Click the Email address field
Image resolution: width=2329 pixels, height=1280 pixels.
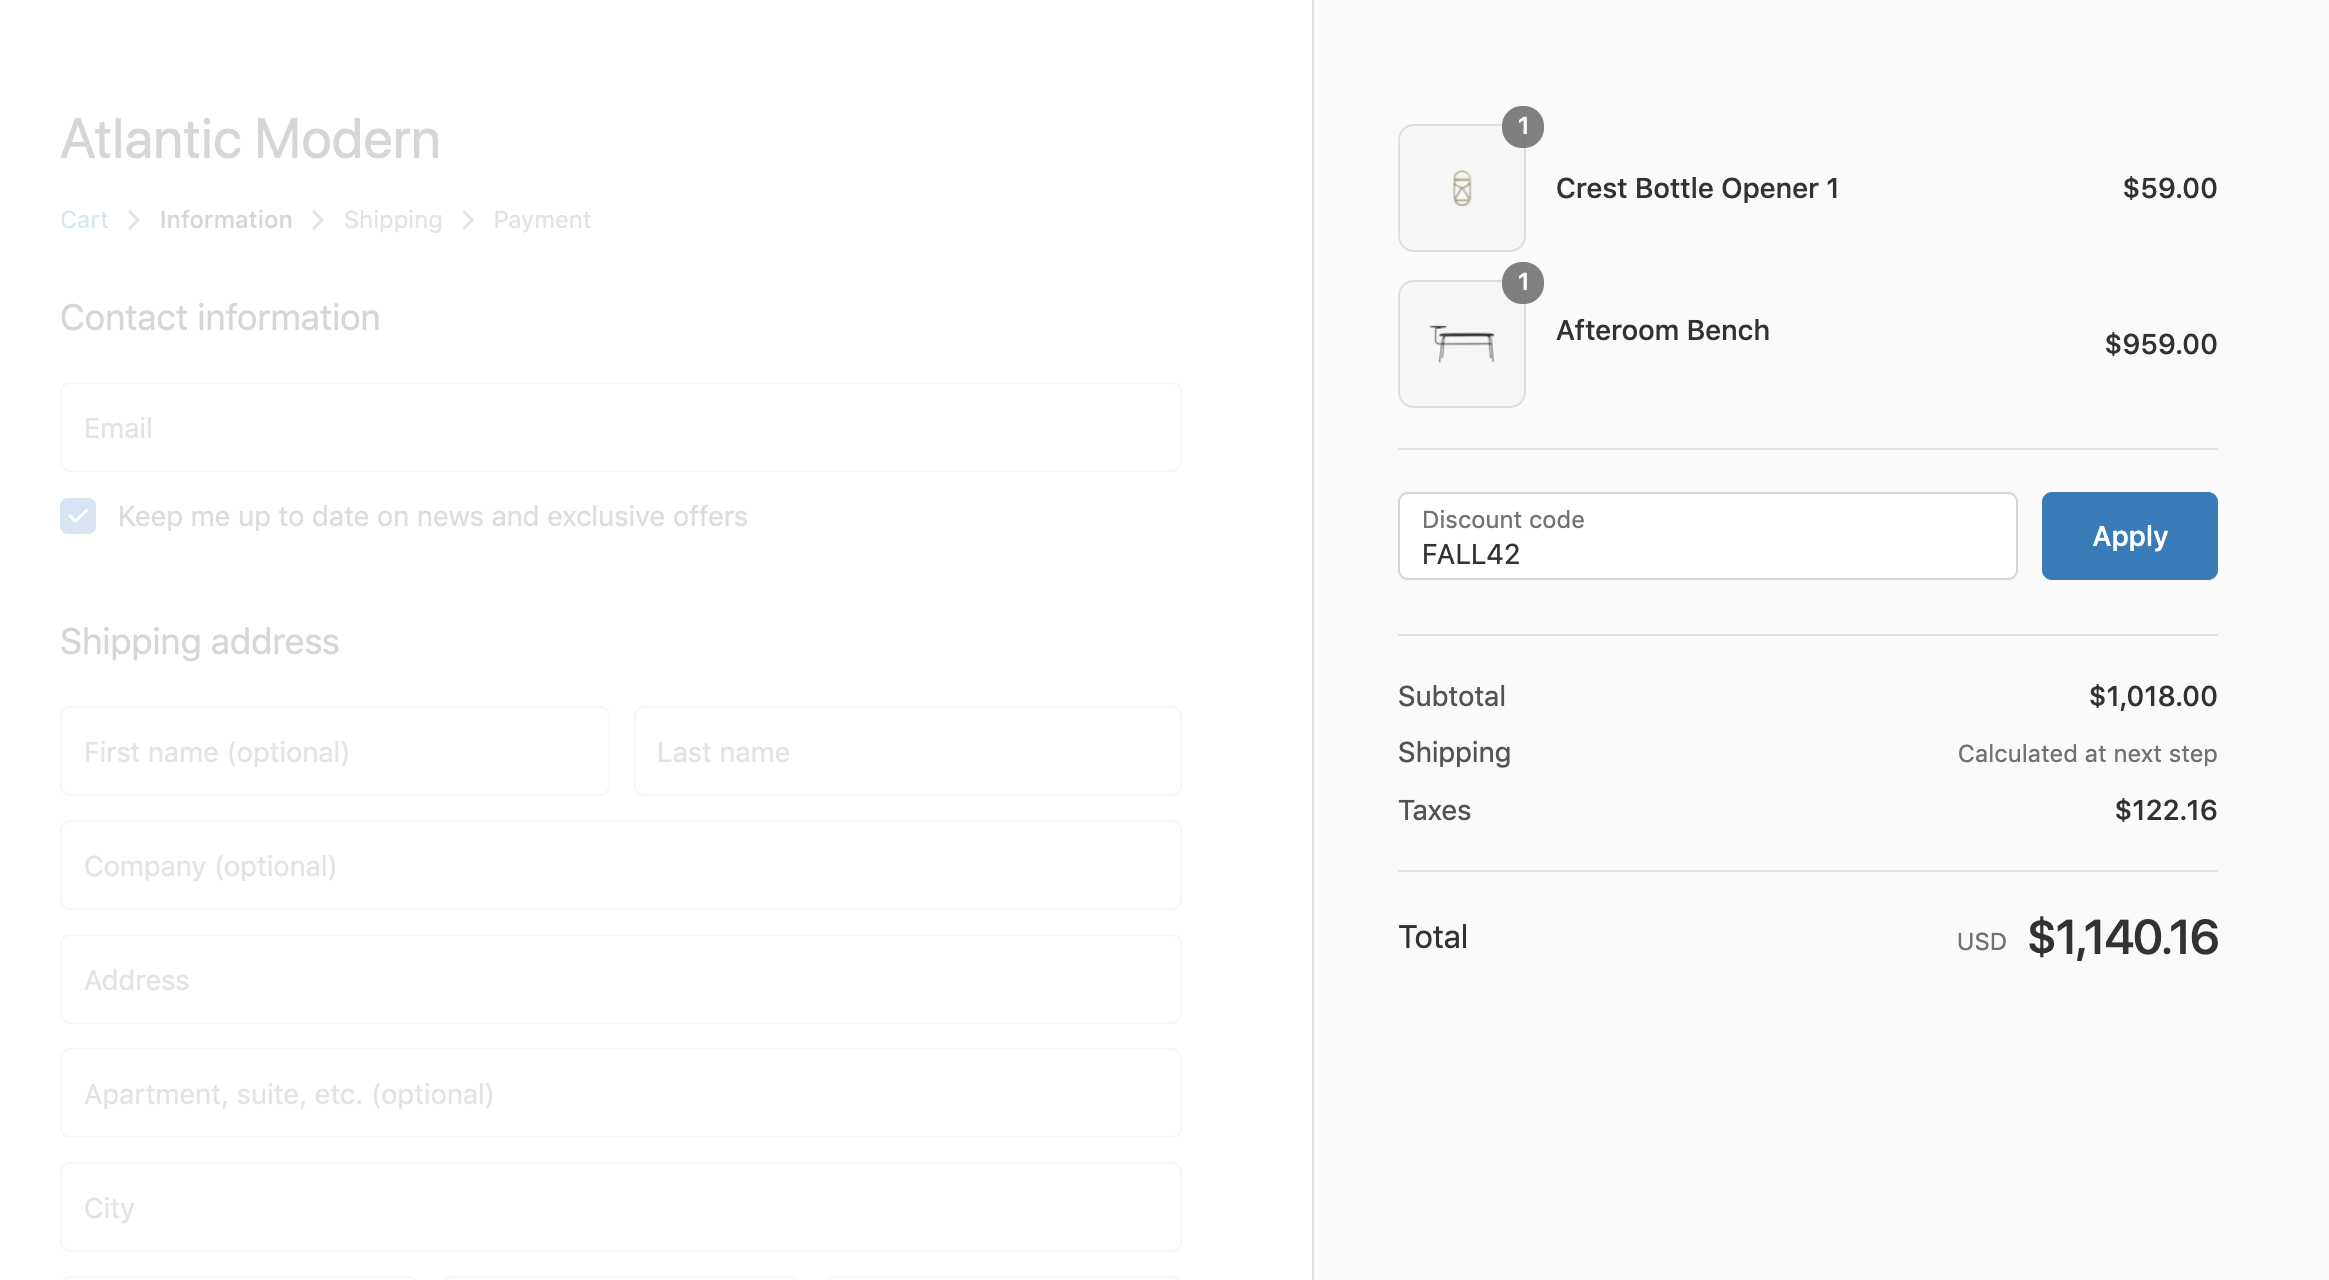click(x=620, y=427)
